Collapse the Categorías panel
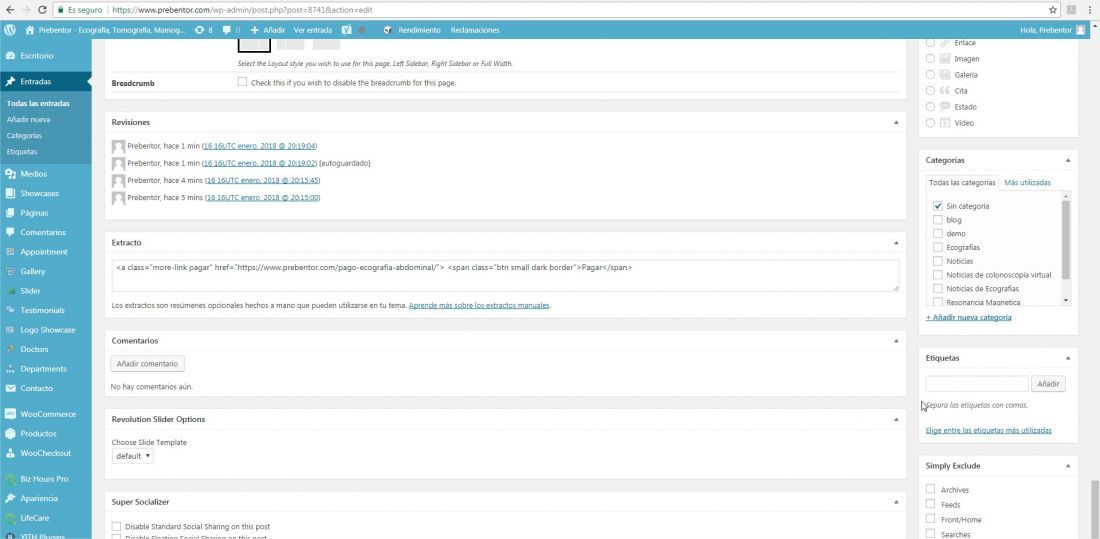 [x=1068, y=160]
